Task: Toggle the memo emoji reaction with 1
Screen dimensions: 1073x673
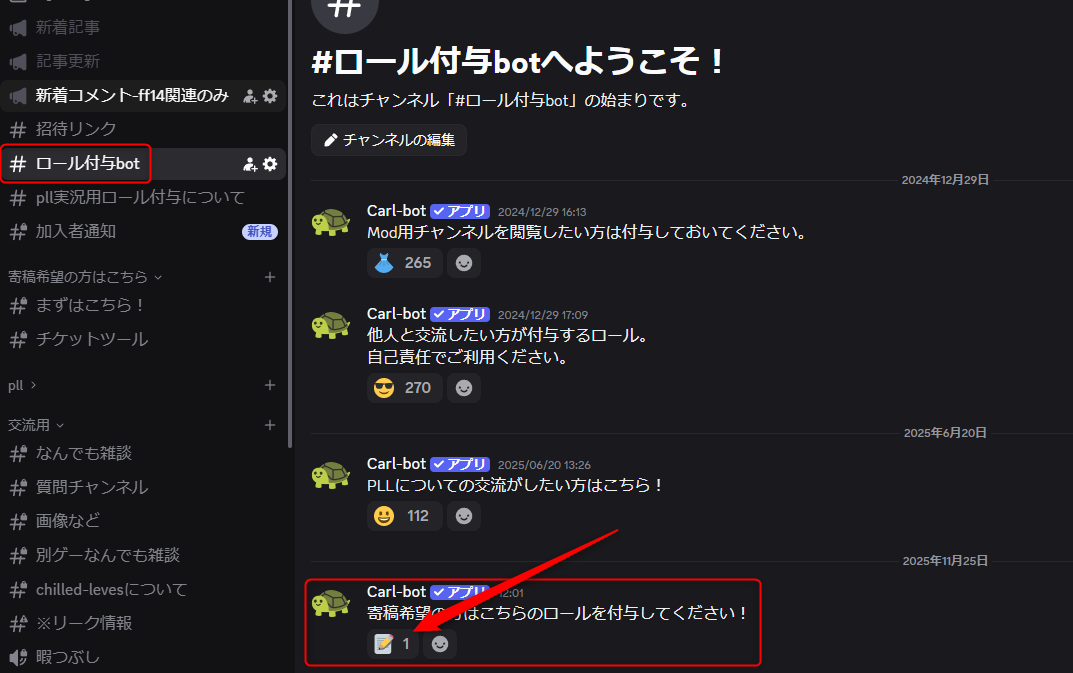Action: click(x=392, y=644)
